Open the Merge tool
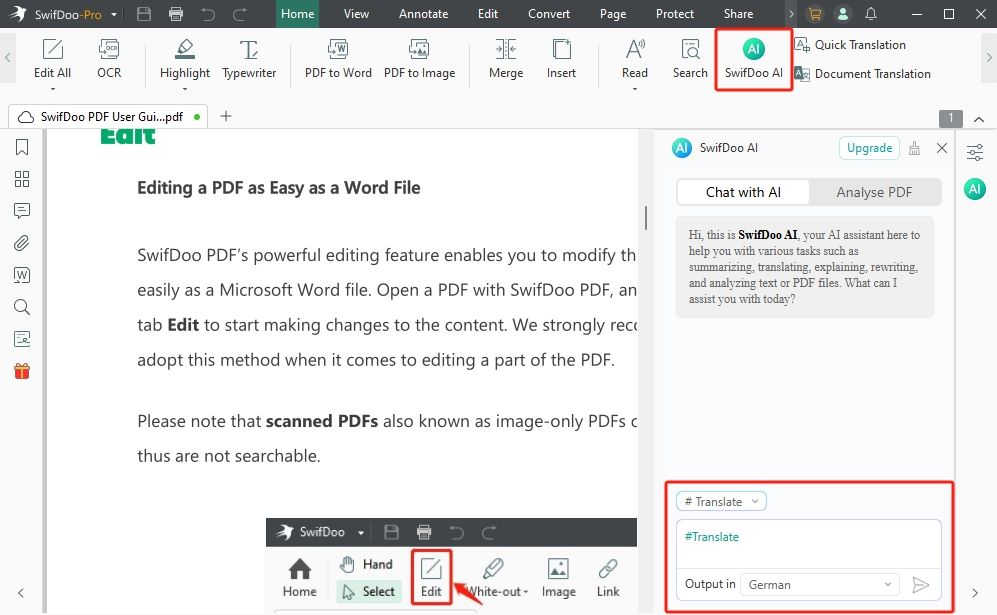 click(x=505, y=59)
